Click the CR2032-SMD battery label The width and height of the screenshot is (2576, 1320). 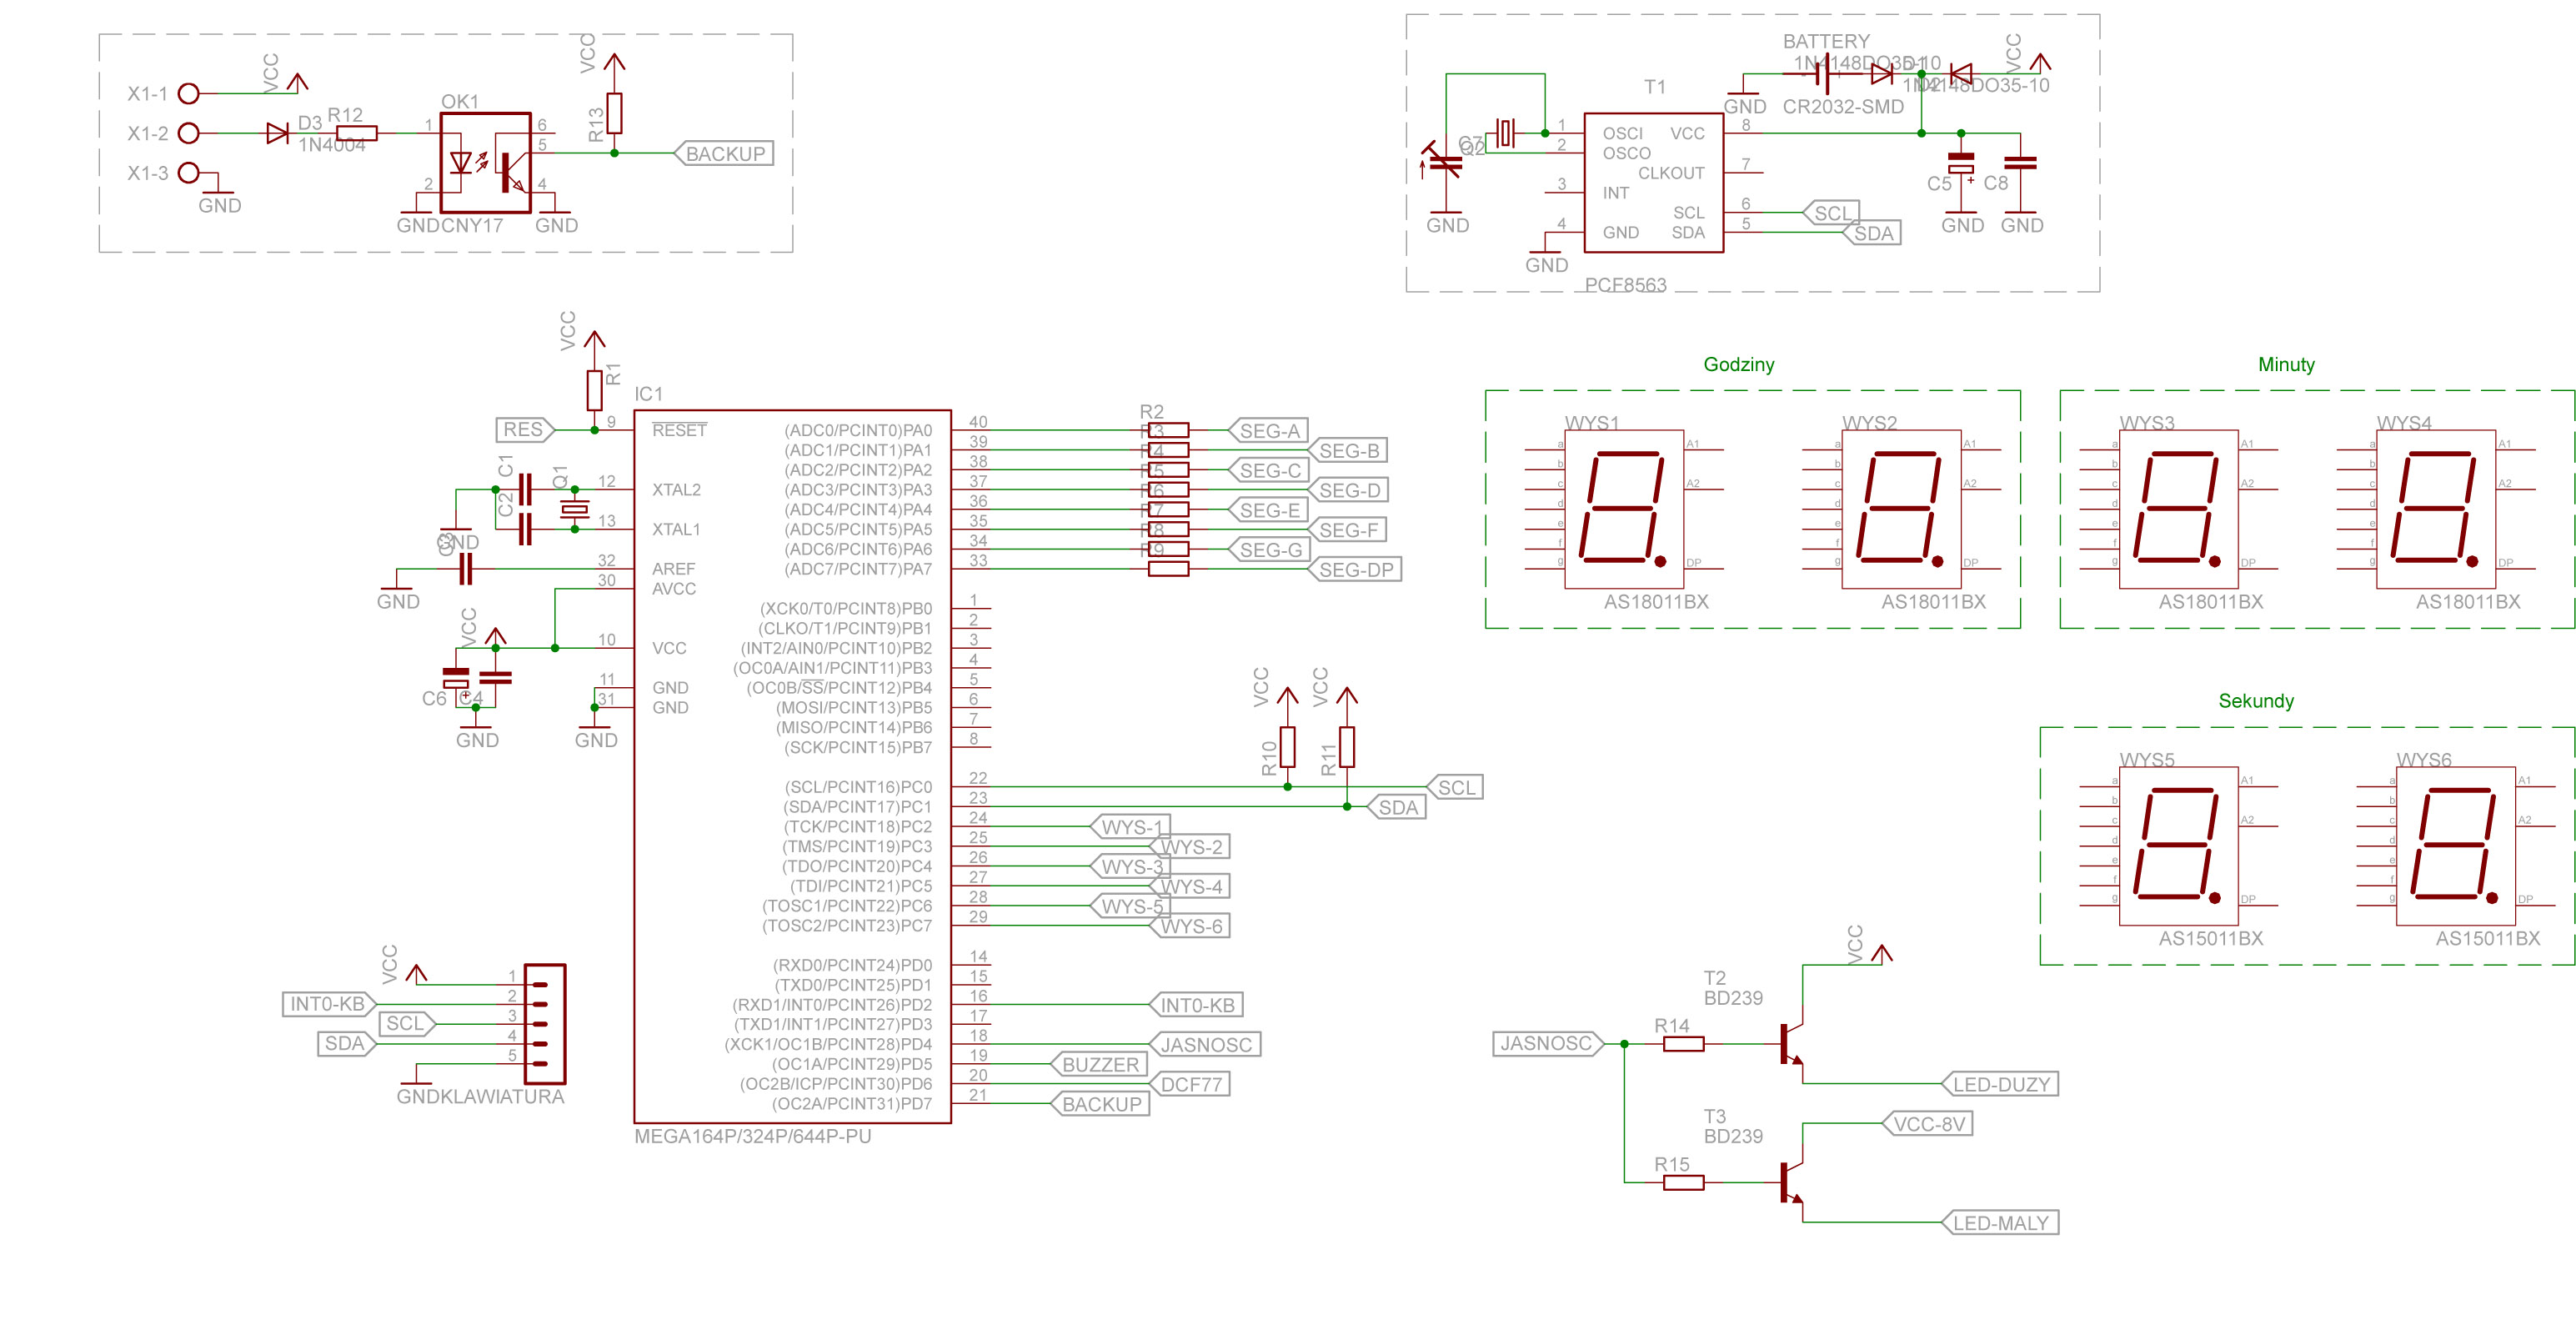pos(1843,106)
